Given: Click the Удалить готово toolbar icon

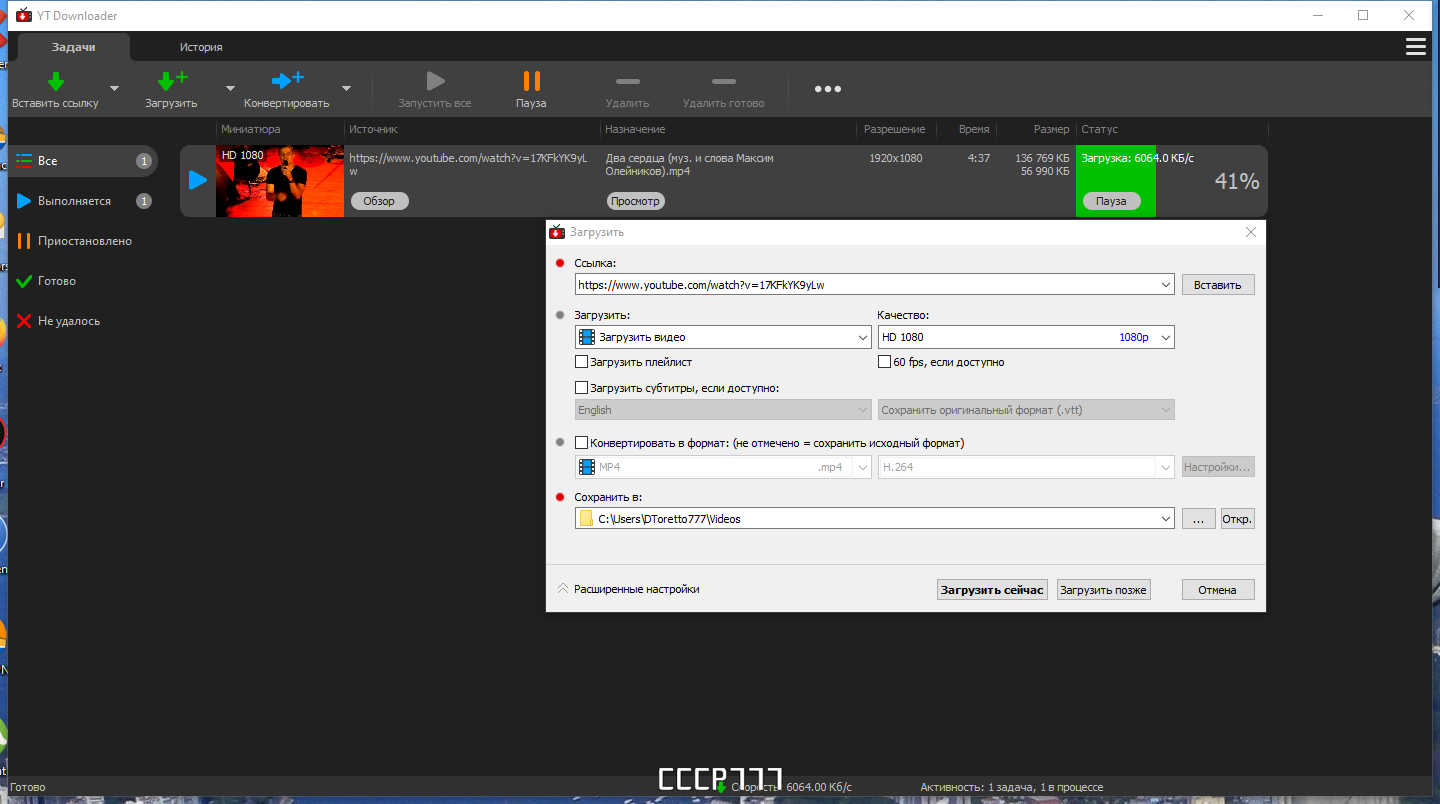Looking at the screenshot, I should coord(723,81).
